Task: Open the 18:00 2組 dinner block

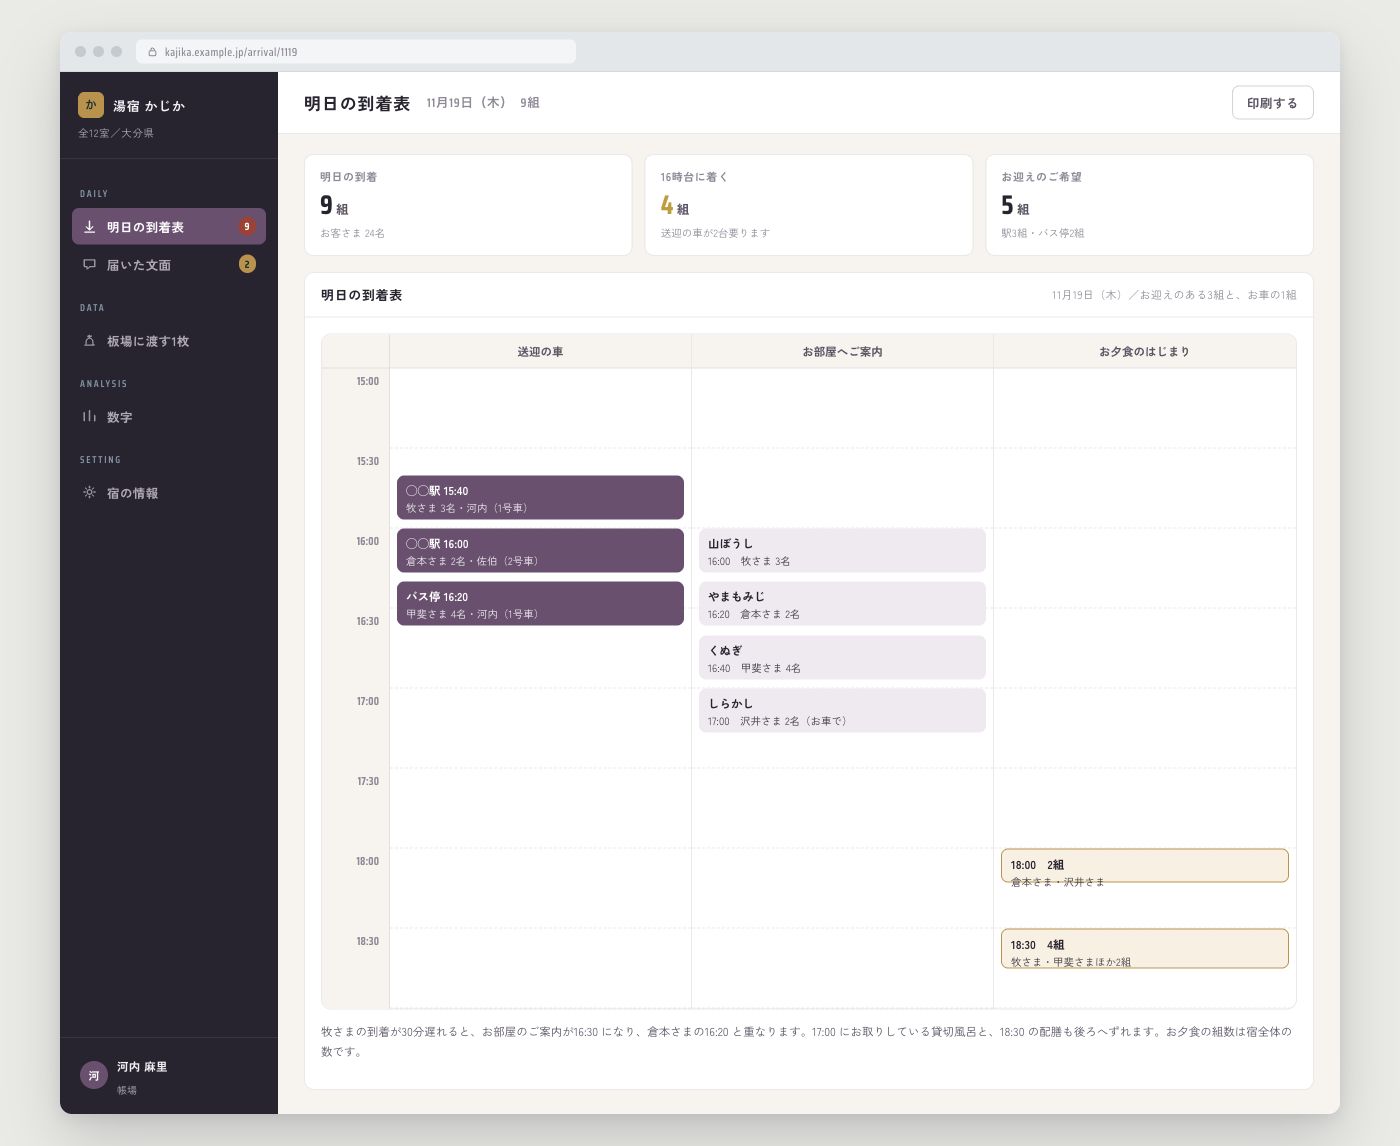Action: pos(1145,866)
